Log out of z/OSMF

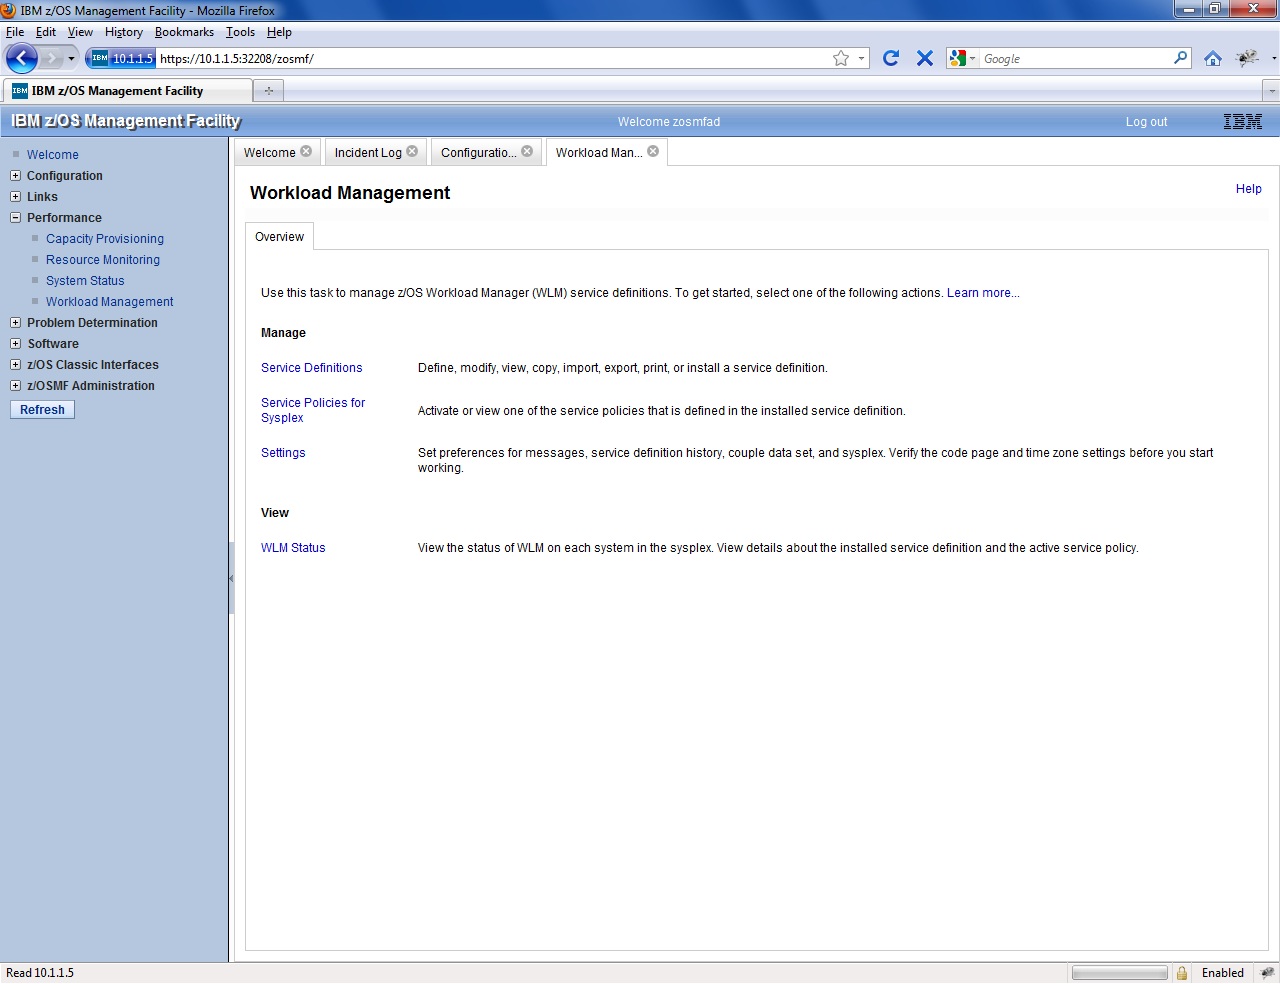pos(1146,122)
